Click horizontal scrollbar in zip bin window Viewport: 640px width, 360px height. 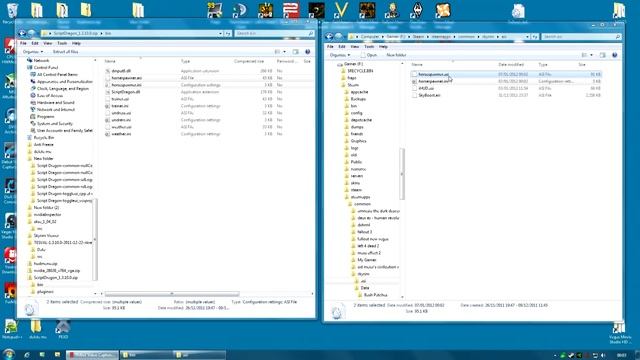[172, 294]
